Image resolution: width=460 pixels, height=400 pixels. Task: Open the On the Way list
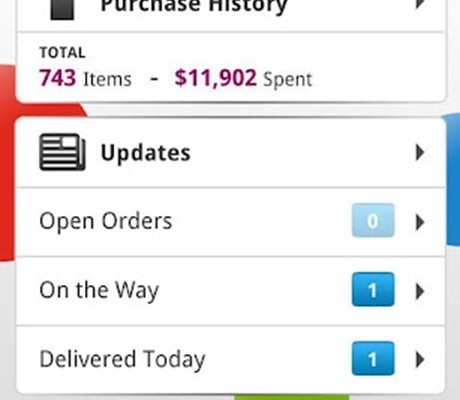point(230,291)
